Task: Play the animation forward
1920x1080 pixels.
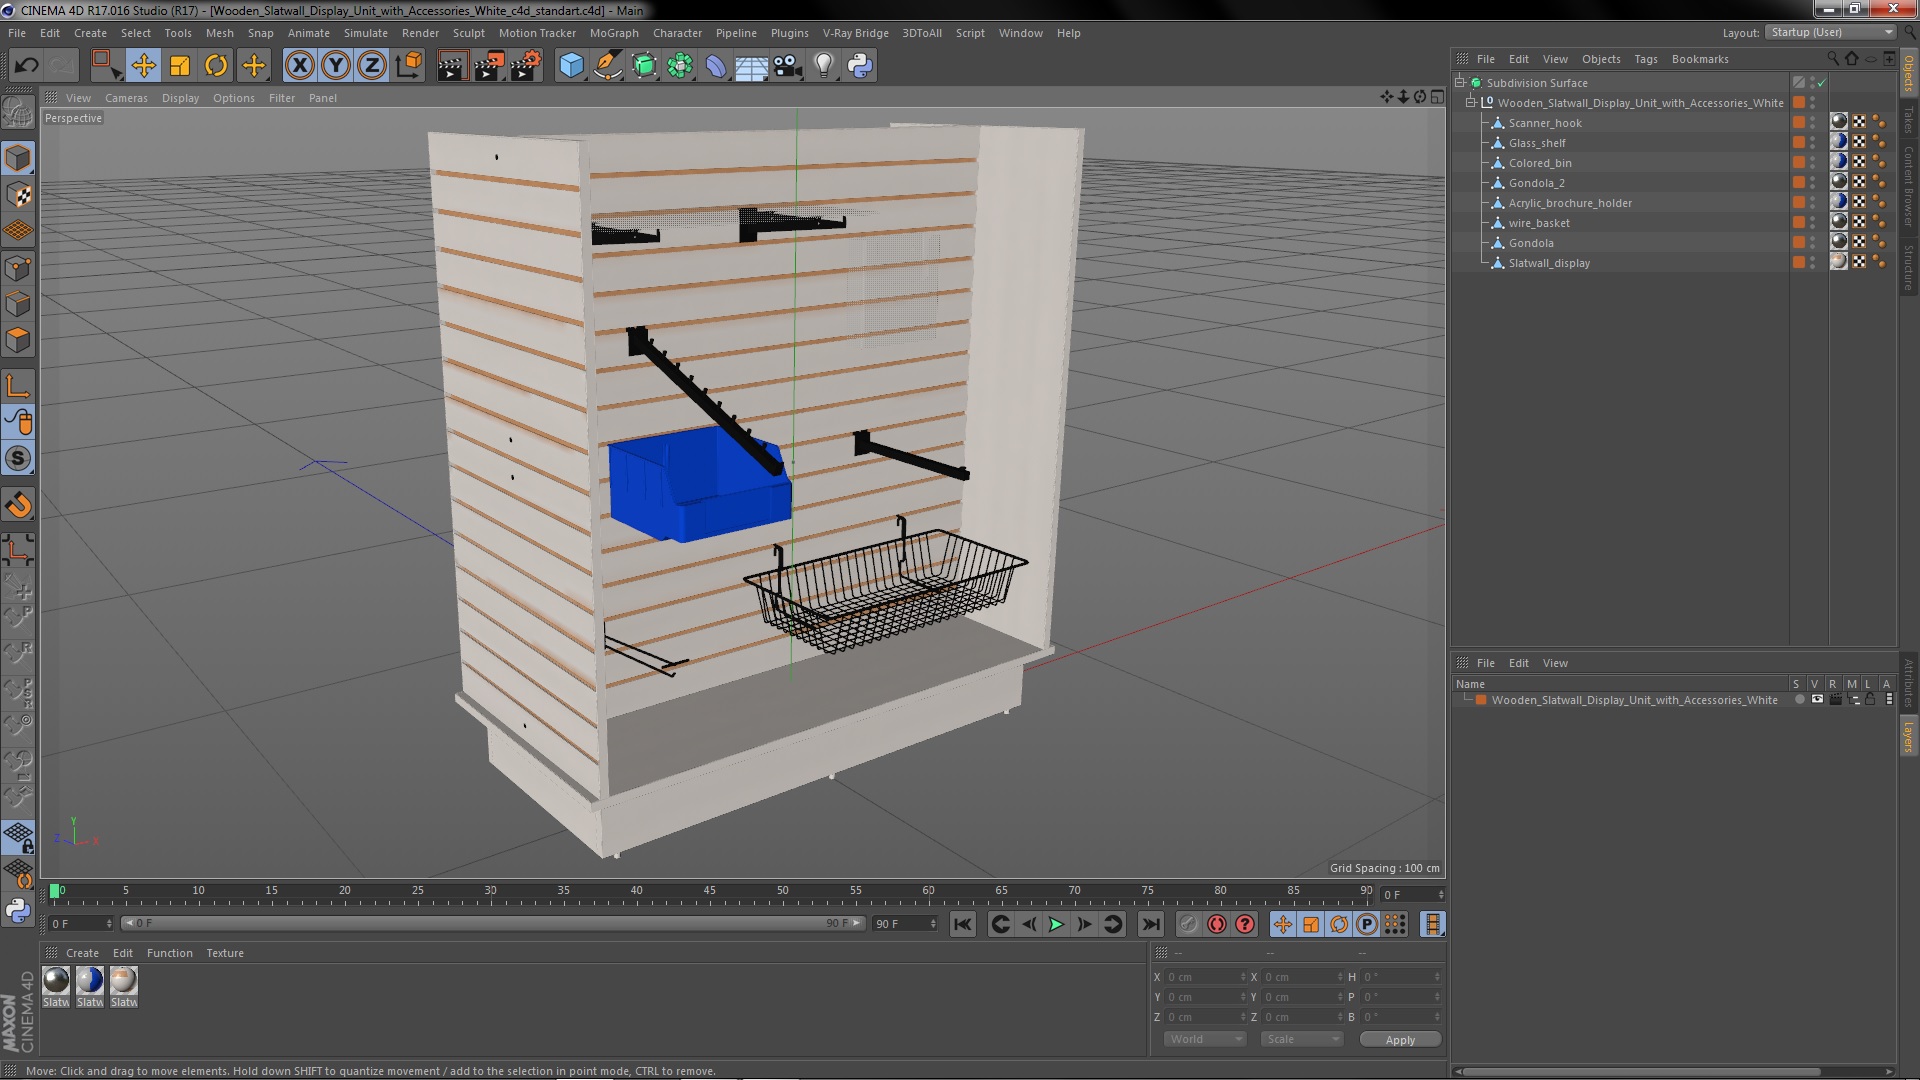Action: (1056, 925)
